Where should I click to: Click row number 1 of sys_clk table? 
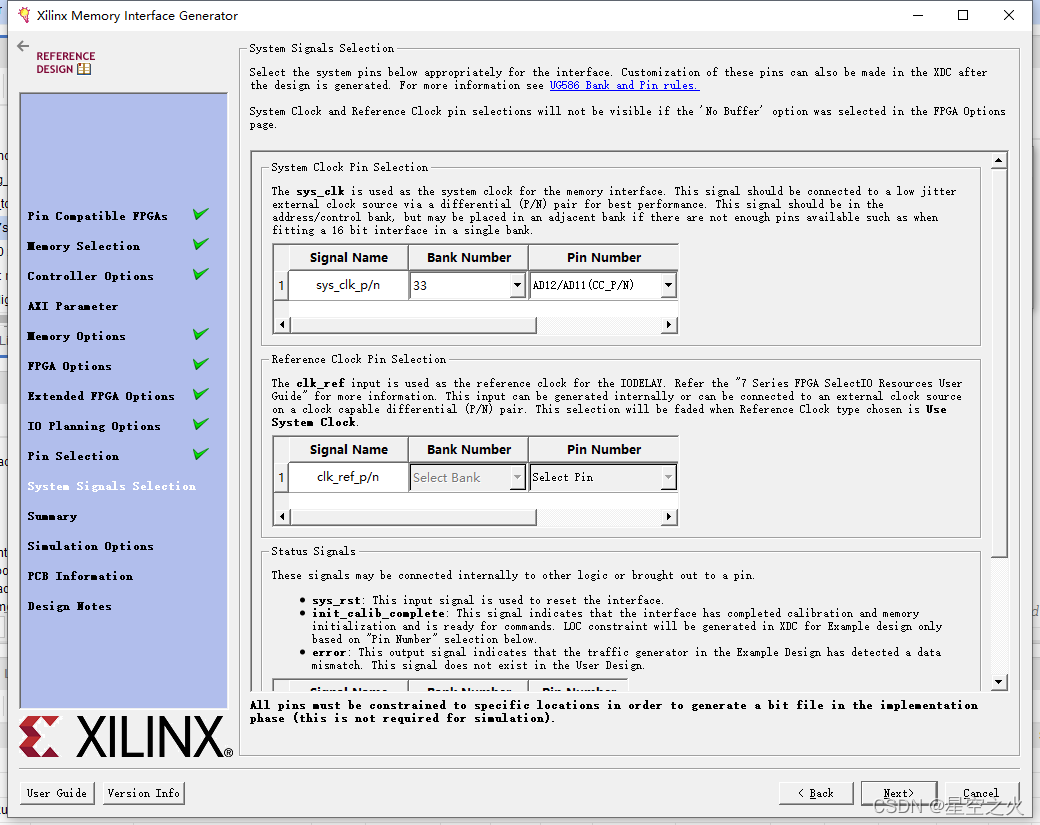click(x=281, y=285)
